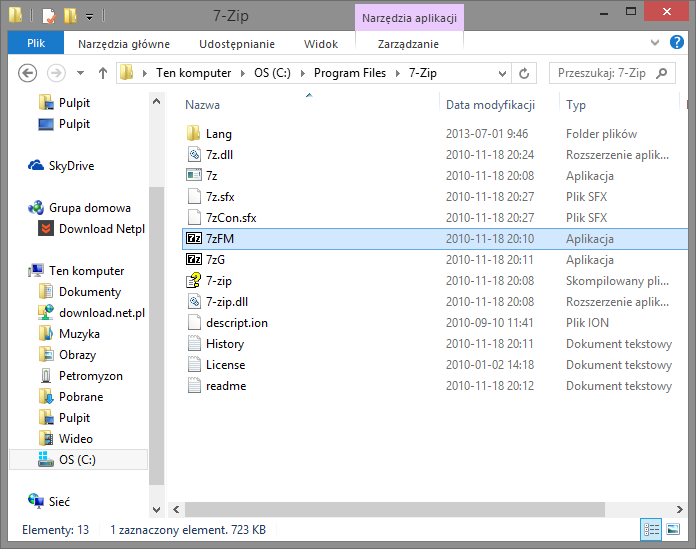The width and height of the screenshot is (696, 549).
Task: Open the recent locations dropdown
Action: coord(80,73)
